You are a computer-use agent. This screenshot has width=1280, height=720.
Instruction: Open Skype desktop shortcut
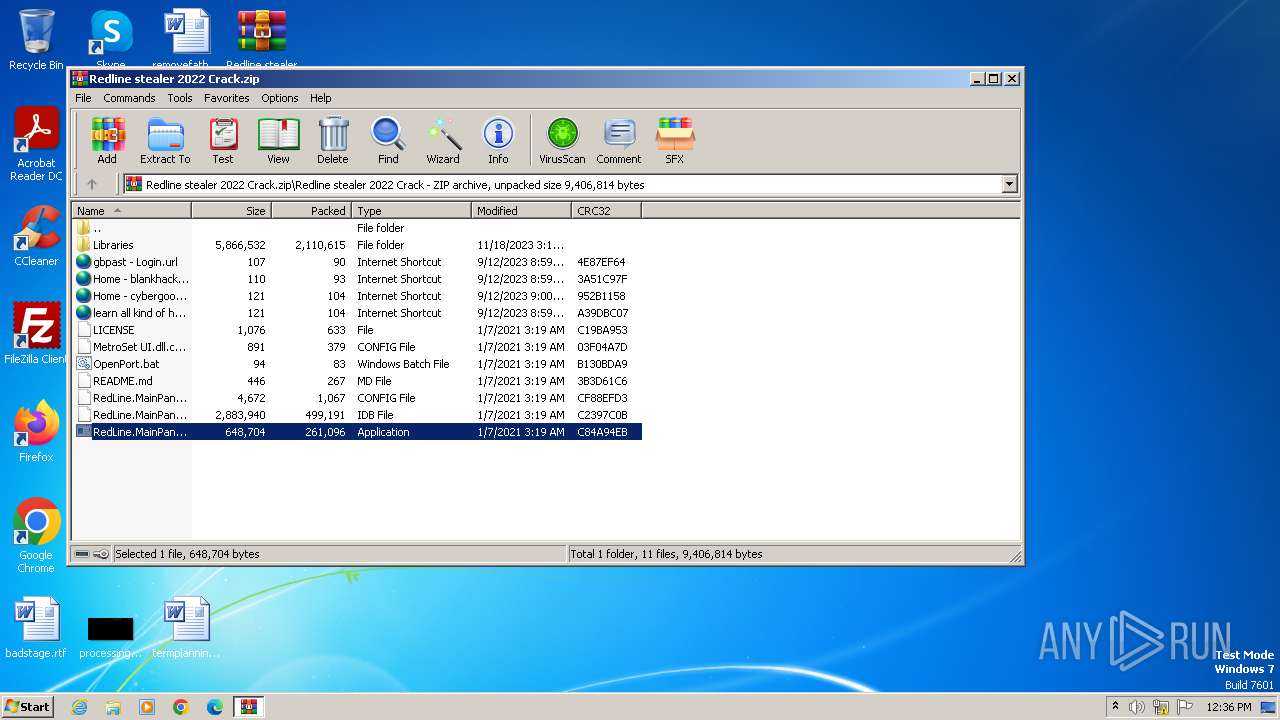(x=111, y=40)
